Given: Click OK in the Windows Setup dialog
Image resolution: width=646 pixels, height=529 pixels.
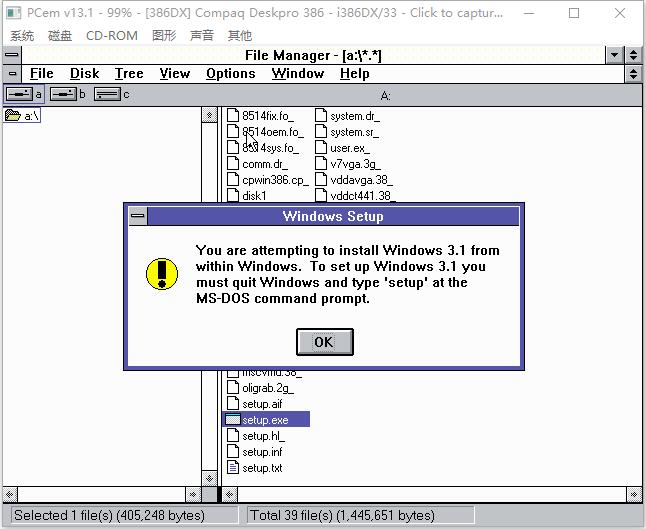Looking at the screenshot, I should tap(325, 342).
